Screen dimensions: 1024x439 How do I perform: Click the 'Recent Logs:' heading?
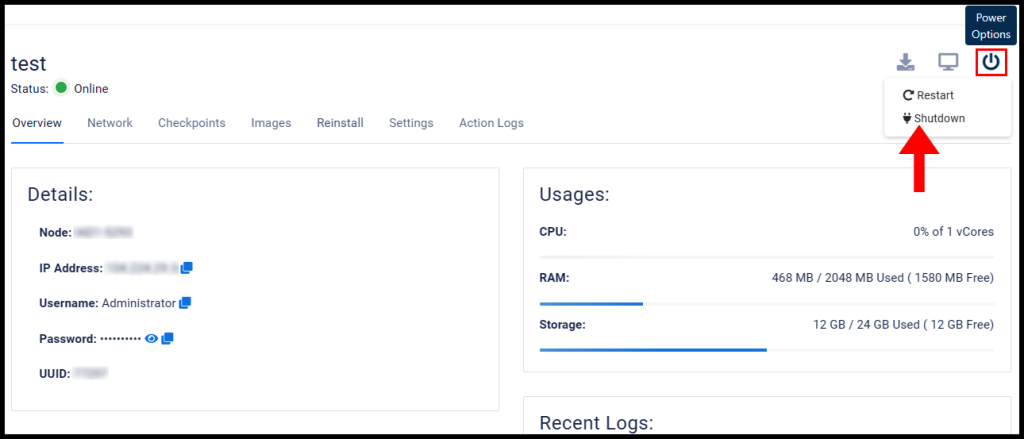coord(596,423)
